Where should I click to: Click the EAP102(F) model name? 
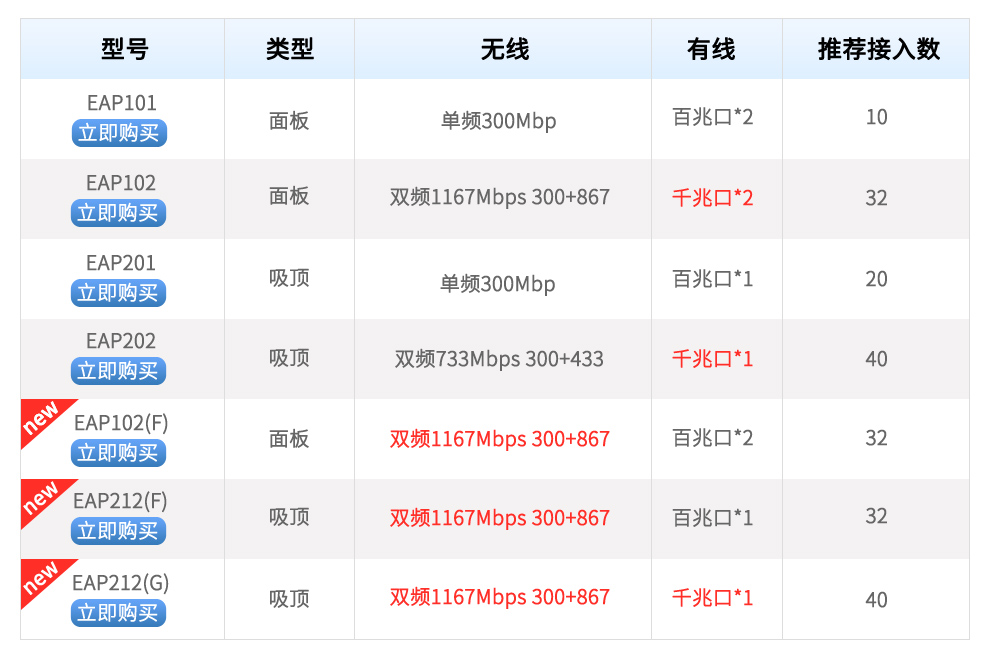[x=121, y=422]
